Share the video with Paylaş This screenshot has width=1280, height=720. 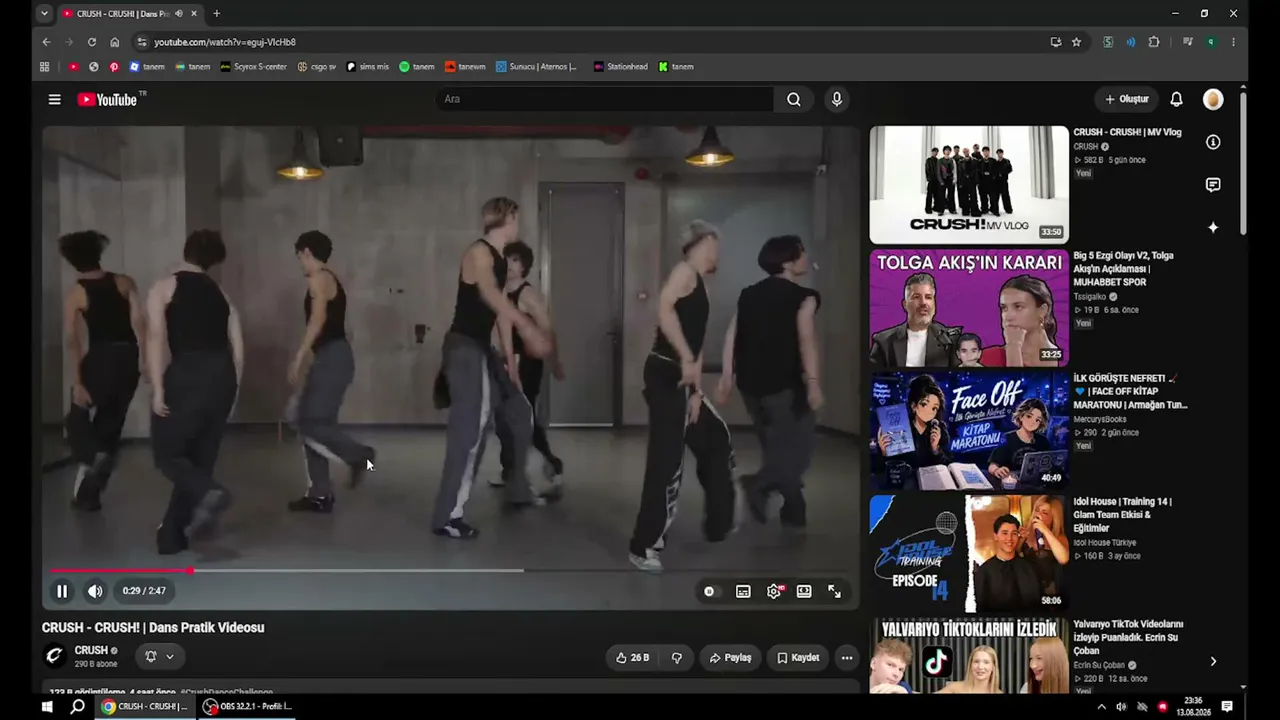click(730, 658)
